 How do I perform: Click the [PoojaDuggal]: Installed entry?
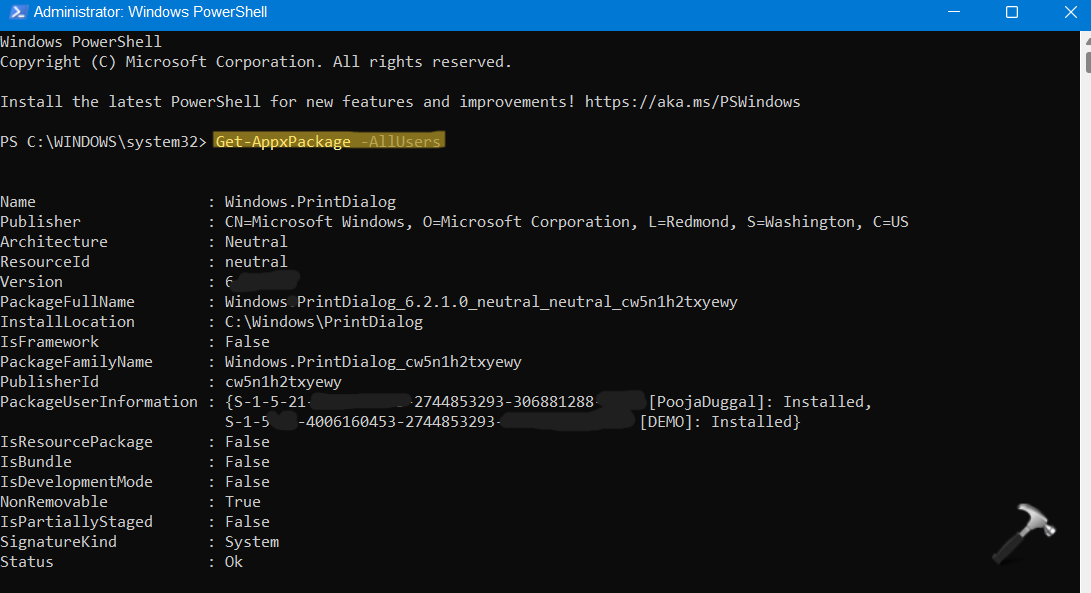click(759, 402)
